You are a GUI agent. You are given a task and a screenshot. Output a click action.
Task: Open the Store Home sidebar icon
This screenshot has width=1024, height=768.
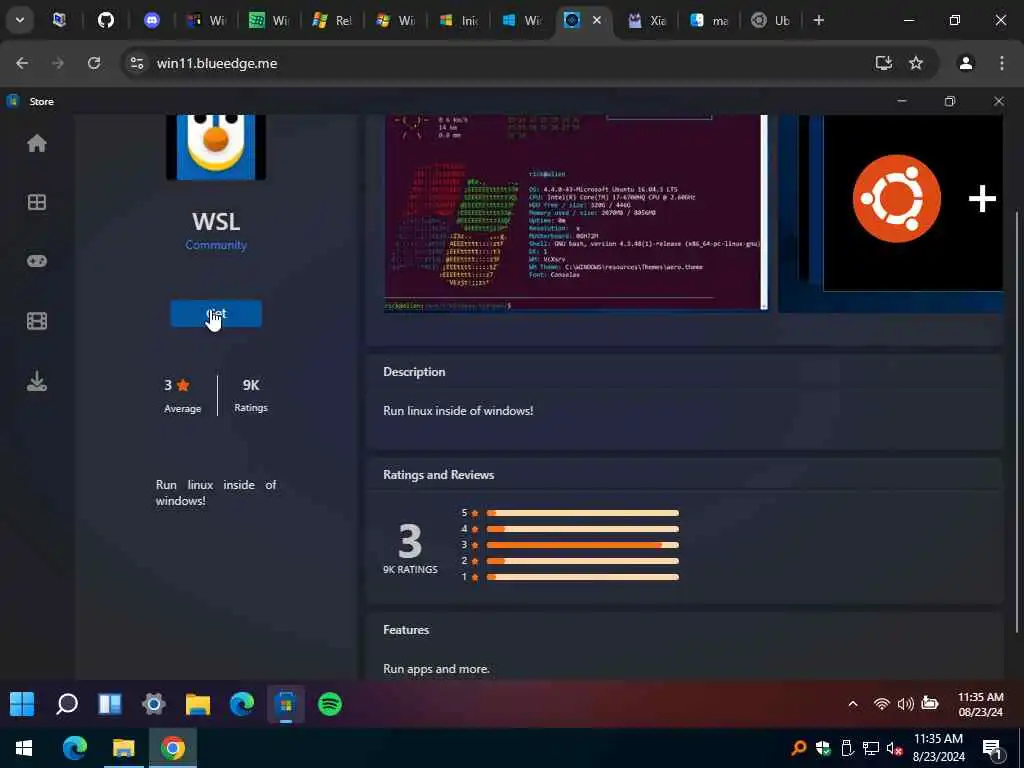37,143
